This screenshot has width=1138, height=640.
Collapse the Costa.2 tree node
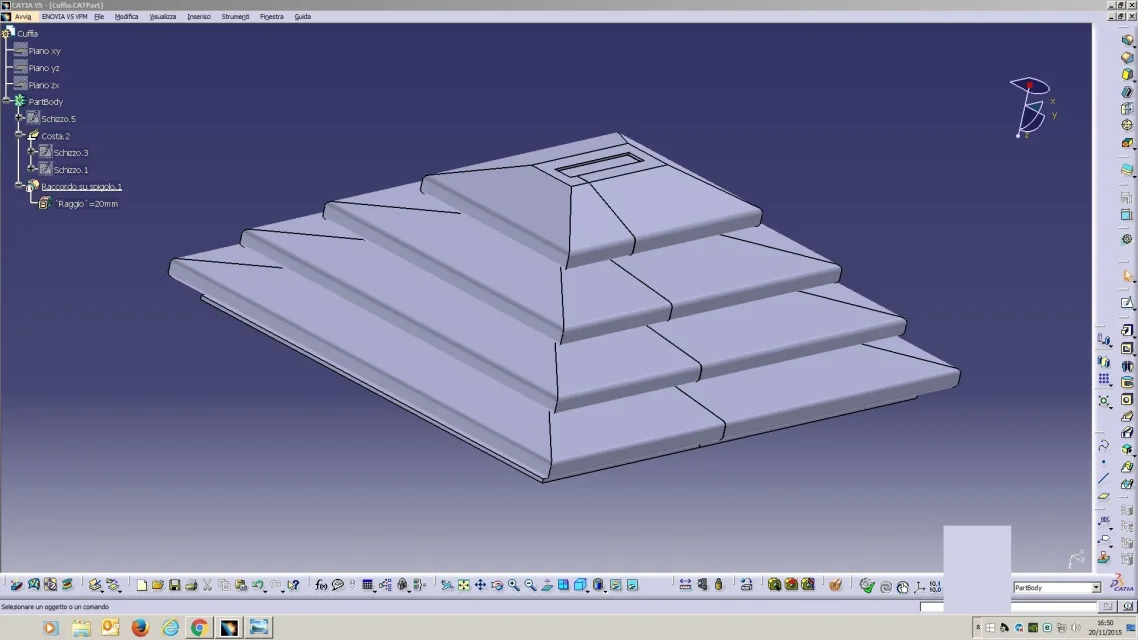(19, 136)
